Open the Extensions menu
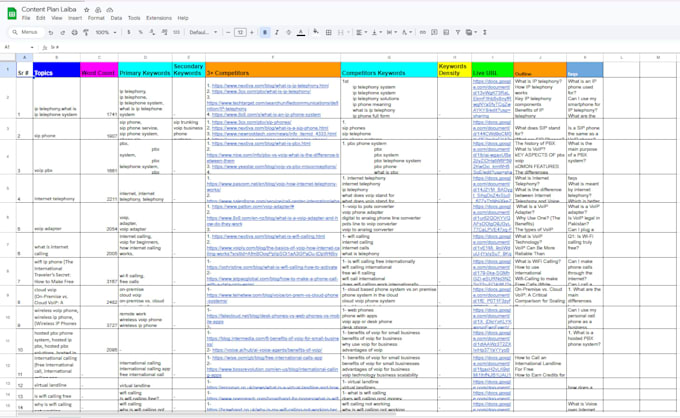The image size is (680, 418). [x=159, y=18]
